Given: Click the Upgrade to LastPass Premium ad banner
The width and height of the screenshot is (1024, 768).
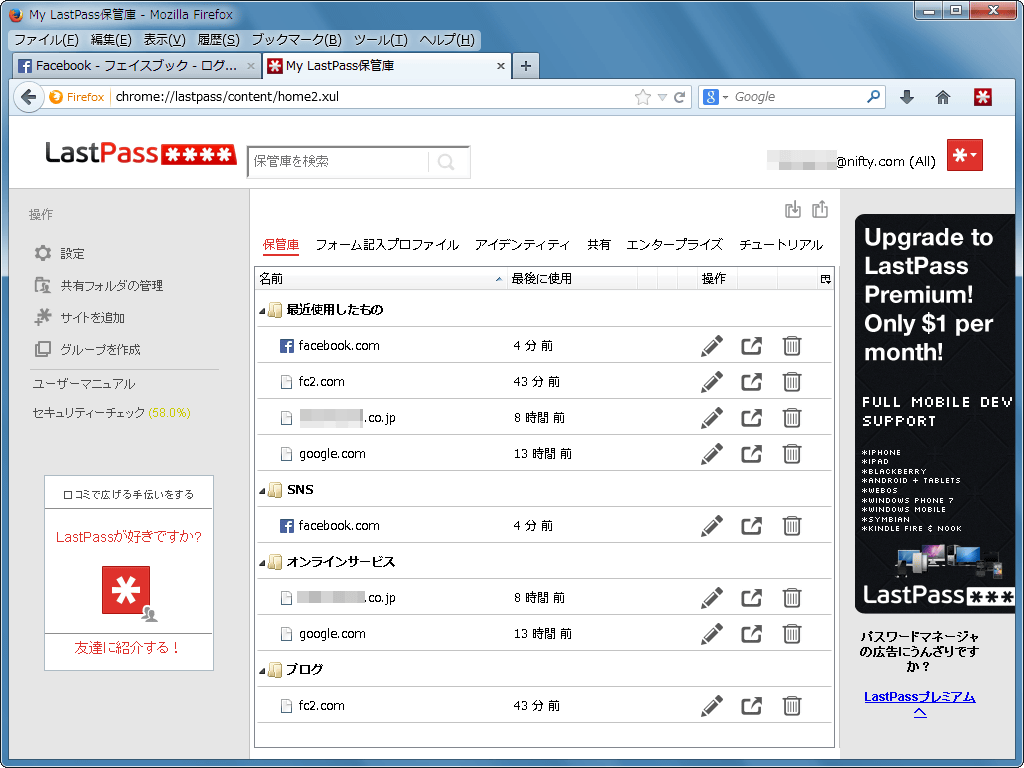Looking at the screenshot, I should pos(935,414).
